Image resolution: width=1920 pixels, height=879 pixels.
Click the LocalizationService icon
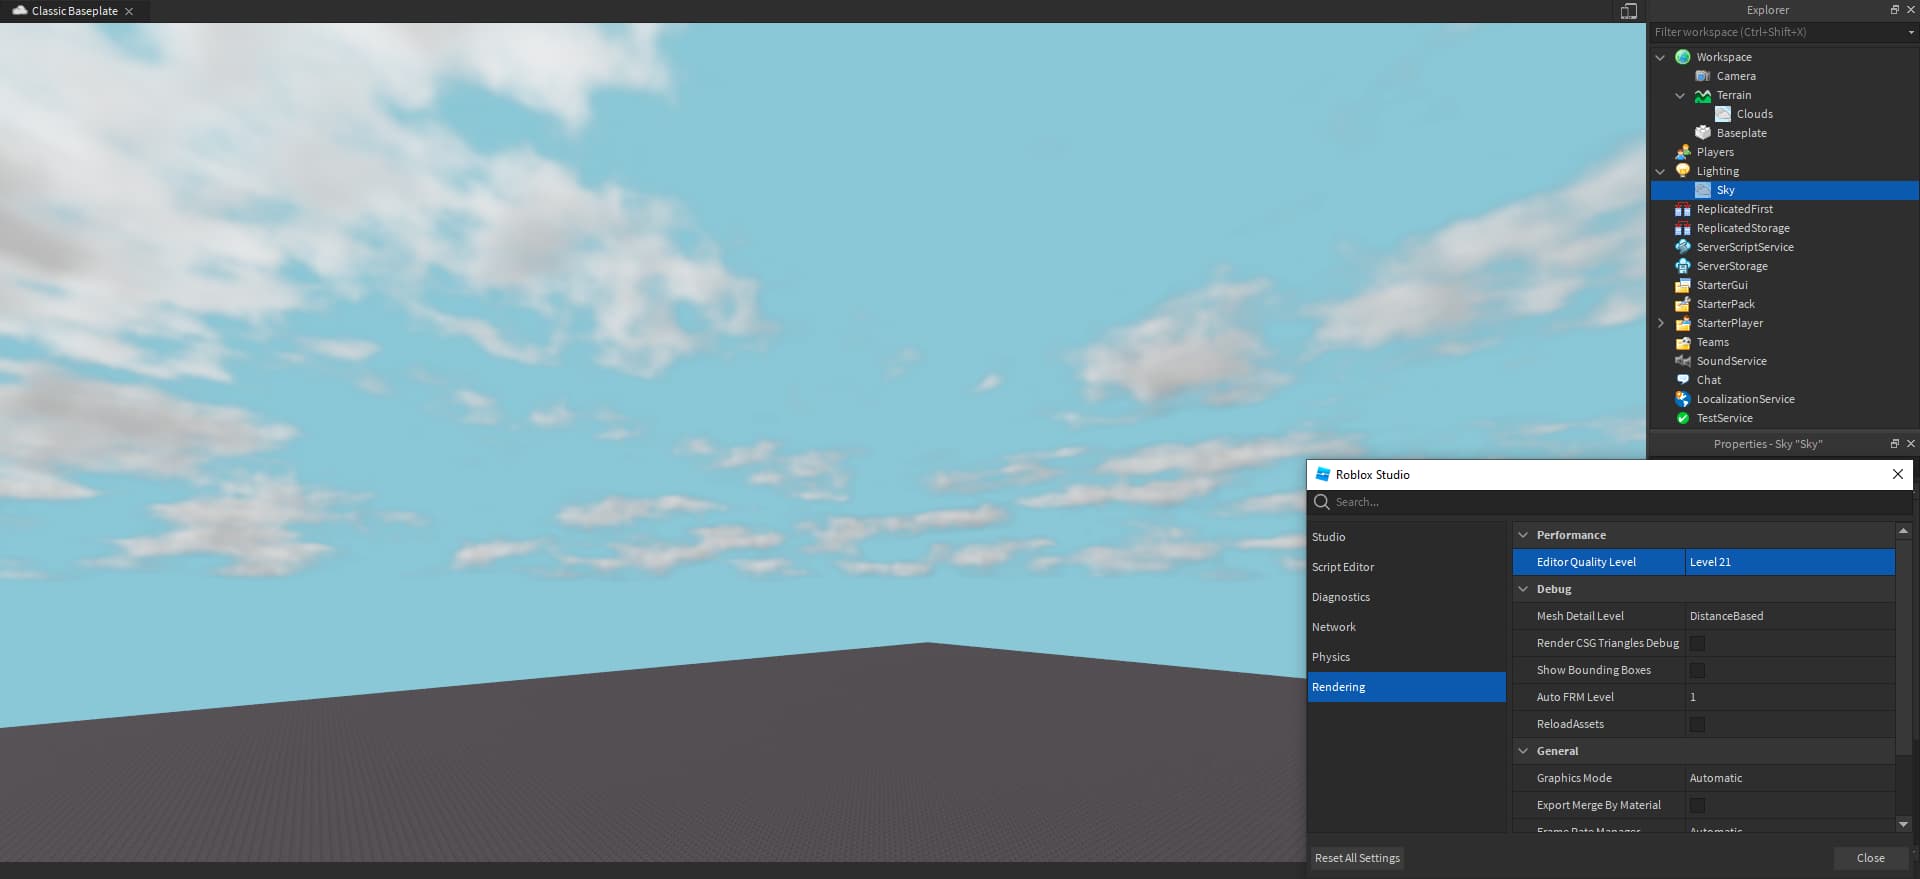[x=1683, y=399]
